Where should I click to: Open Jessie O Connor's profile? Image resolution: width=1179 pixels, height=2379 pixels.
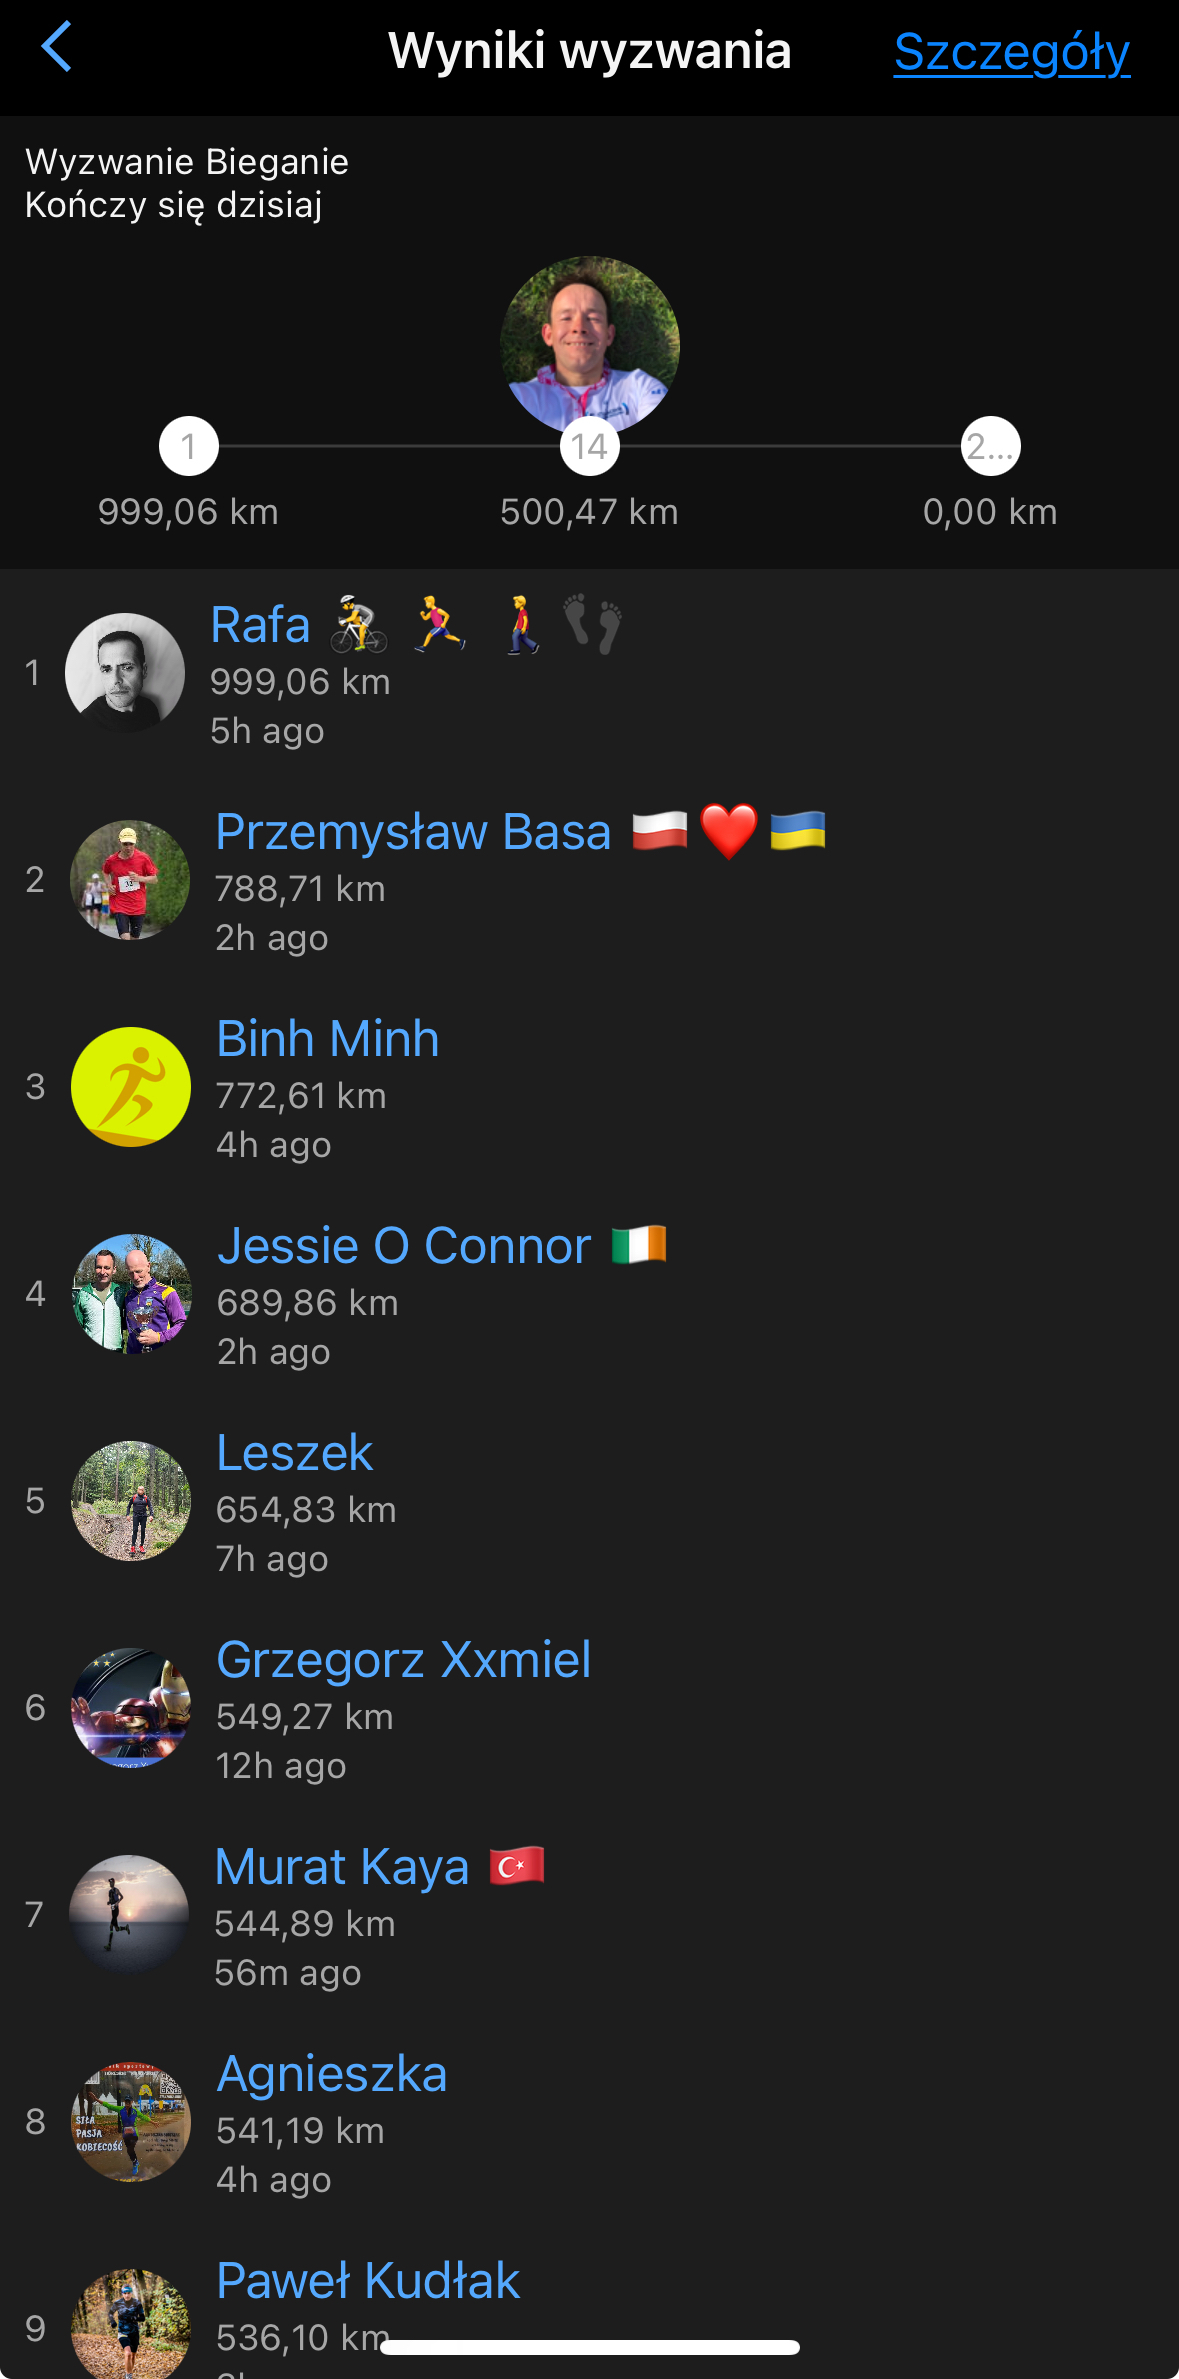pyautogui.click(x=404, y=1246)
